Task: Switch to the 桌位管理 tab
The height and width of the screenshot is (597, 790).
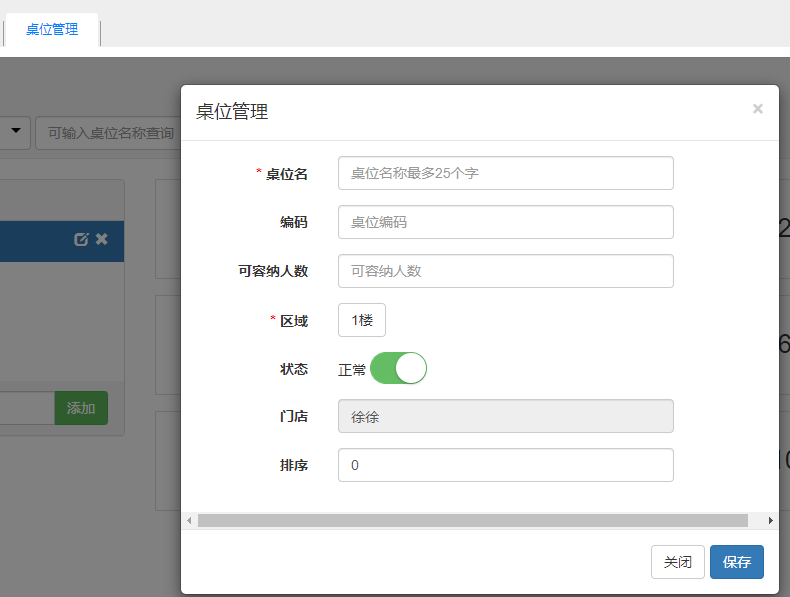Action: tap(52, 30)
